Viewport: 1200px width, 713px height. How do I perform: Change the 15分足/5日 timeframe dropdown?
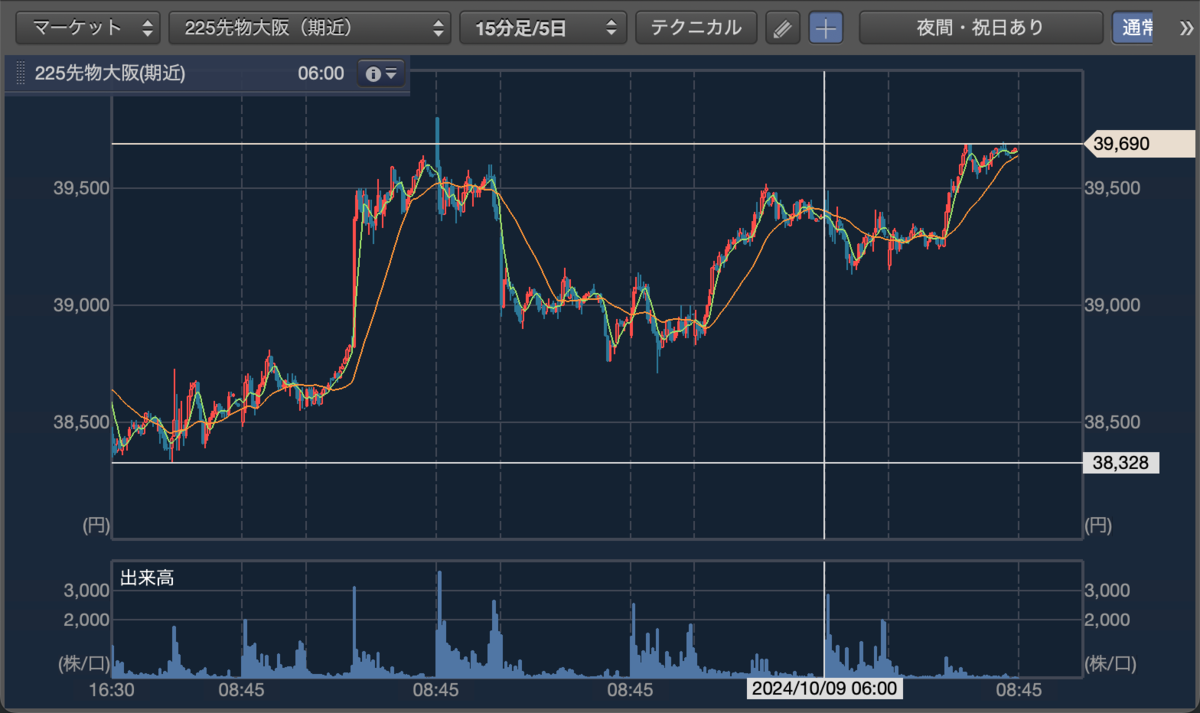543,28
